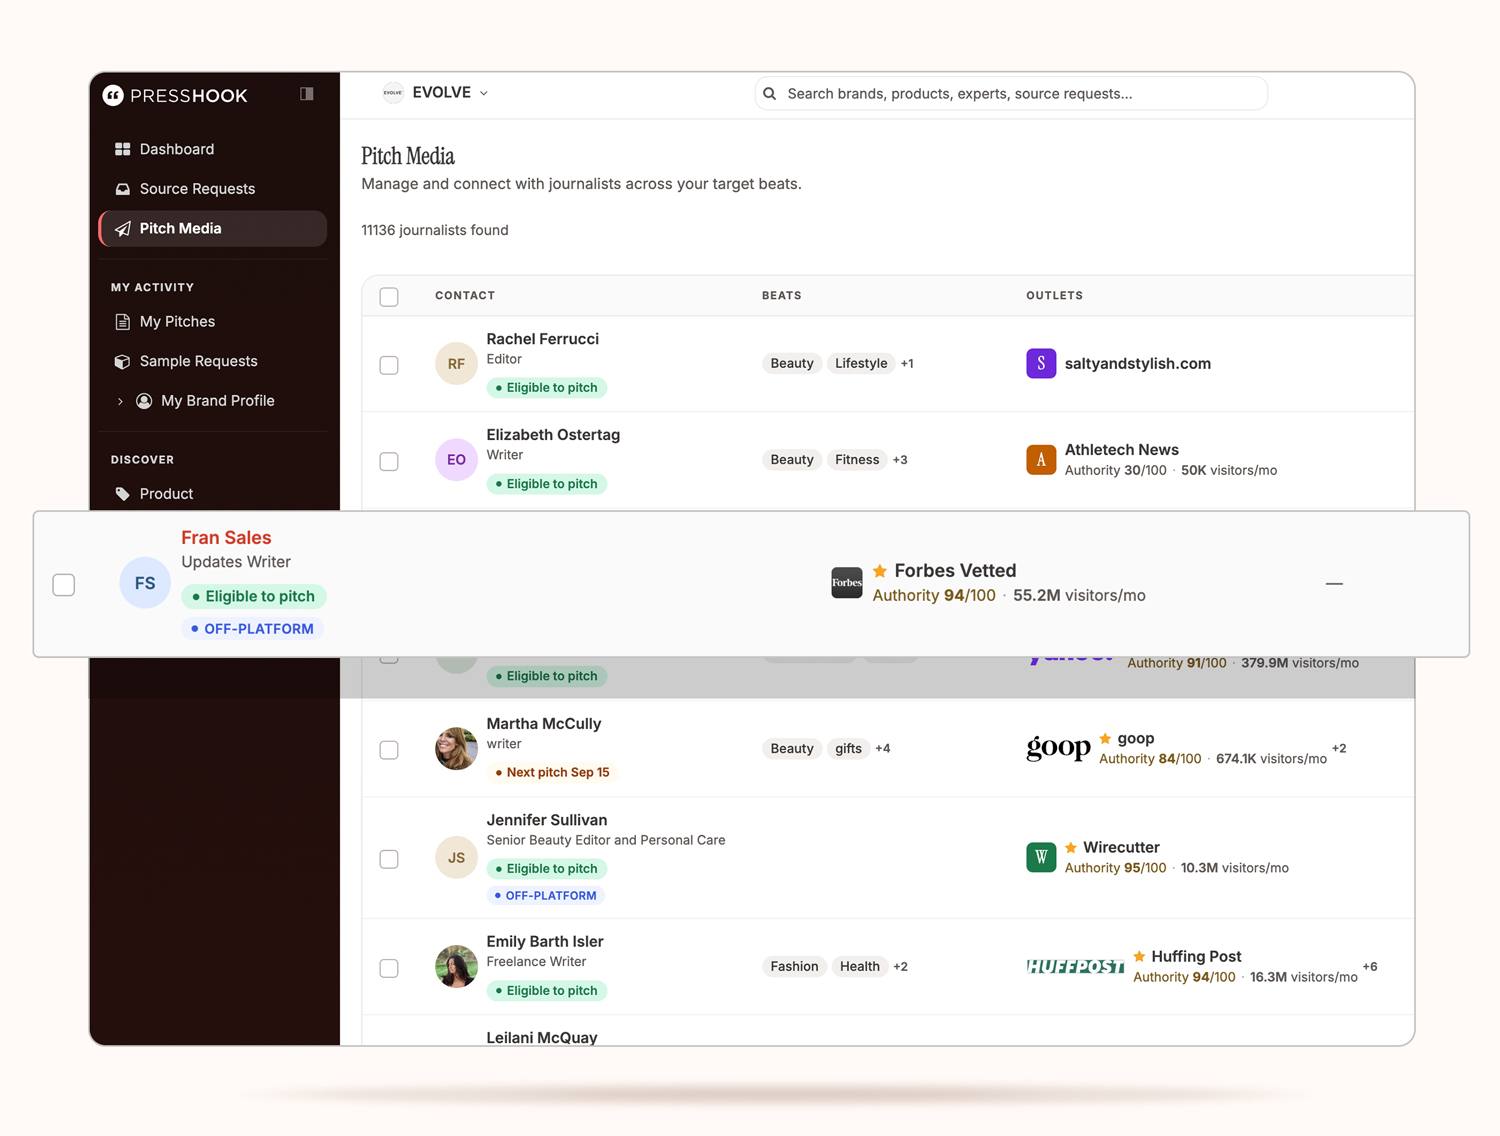The image size is (1500, 1136).
Task: Check the box for Elizabeth Ostertag
Action: pos(389,461)
